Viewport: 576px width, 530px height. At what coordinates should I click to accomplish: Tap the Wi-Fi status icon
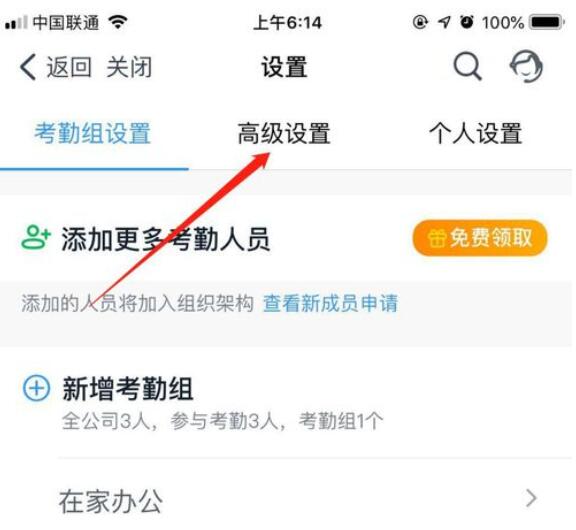point(118,22)
